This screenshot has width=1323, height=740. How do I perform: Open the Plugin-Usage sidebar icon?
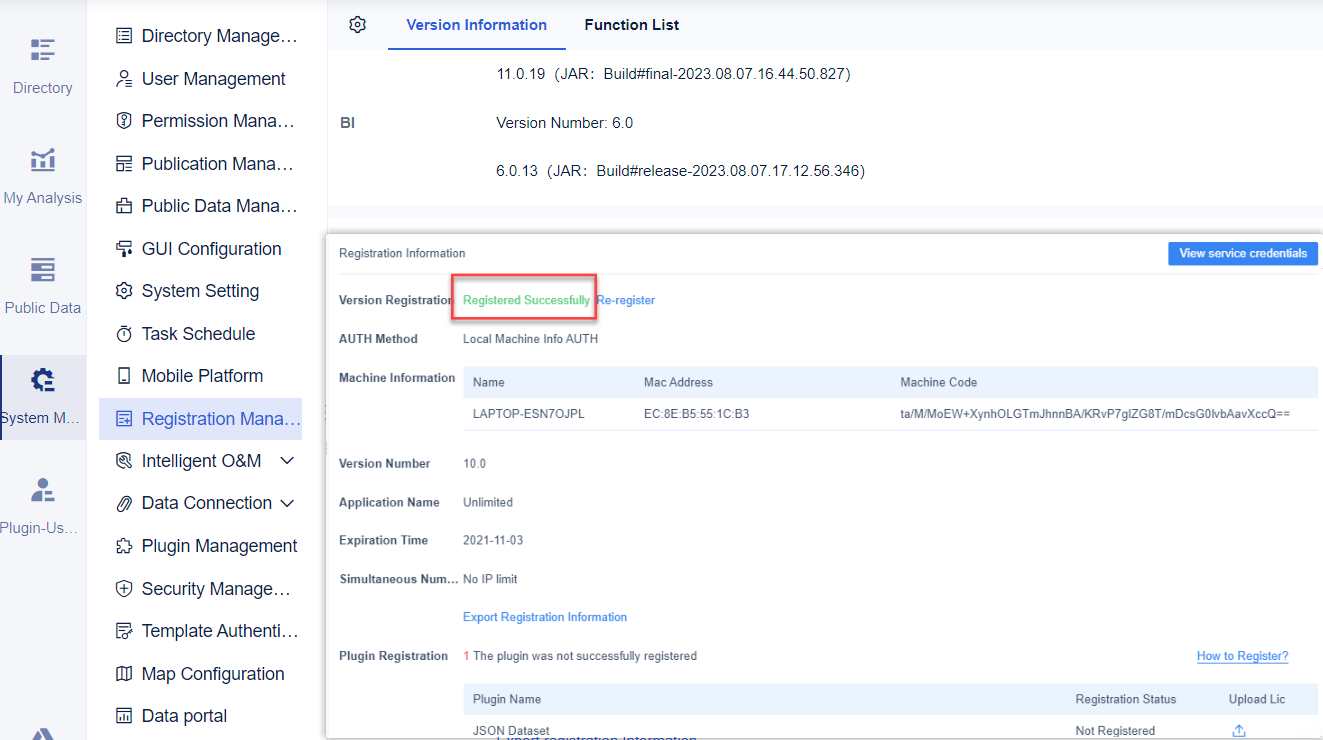click(x=42, y=500)
